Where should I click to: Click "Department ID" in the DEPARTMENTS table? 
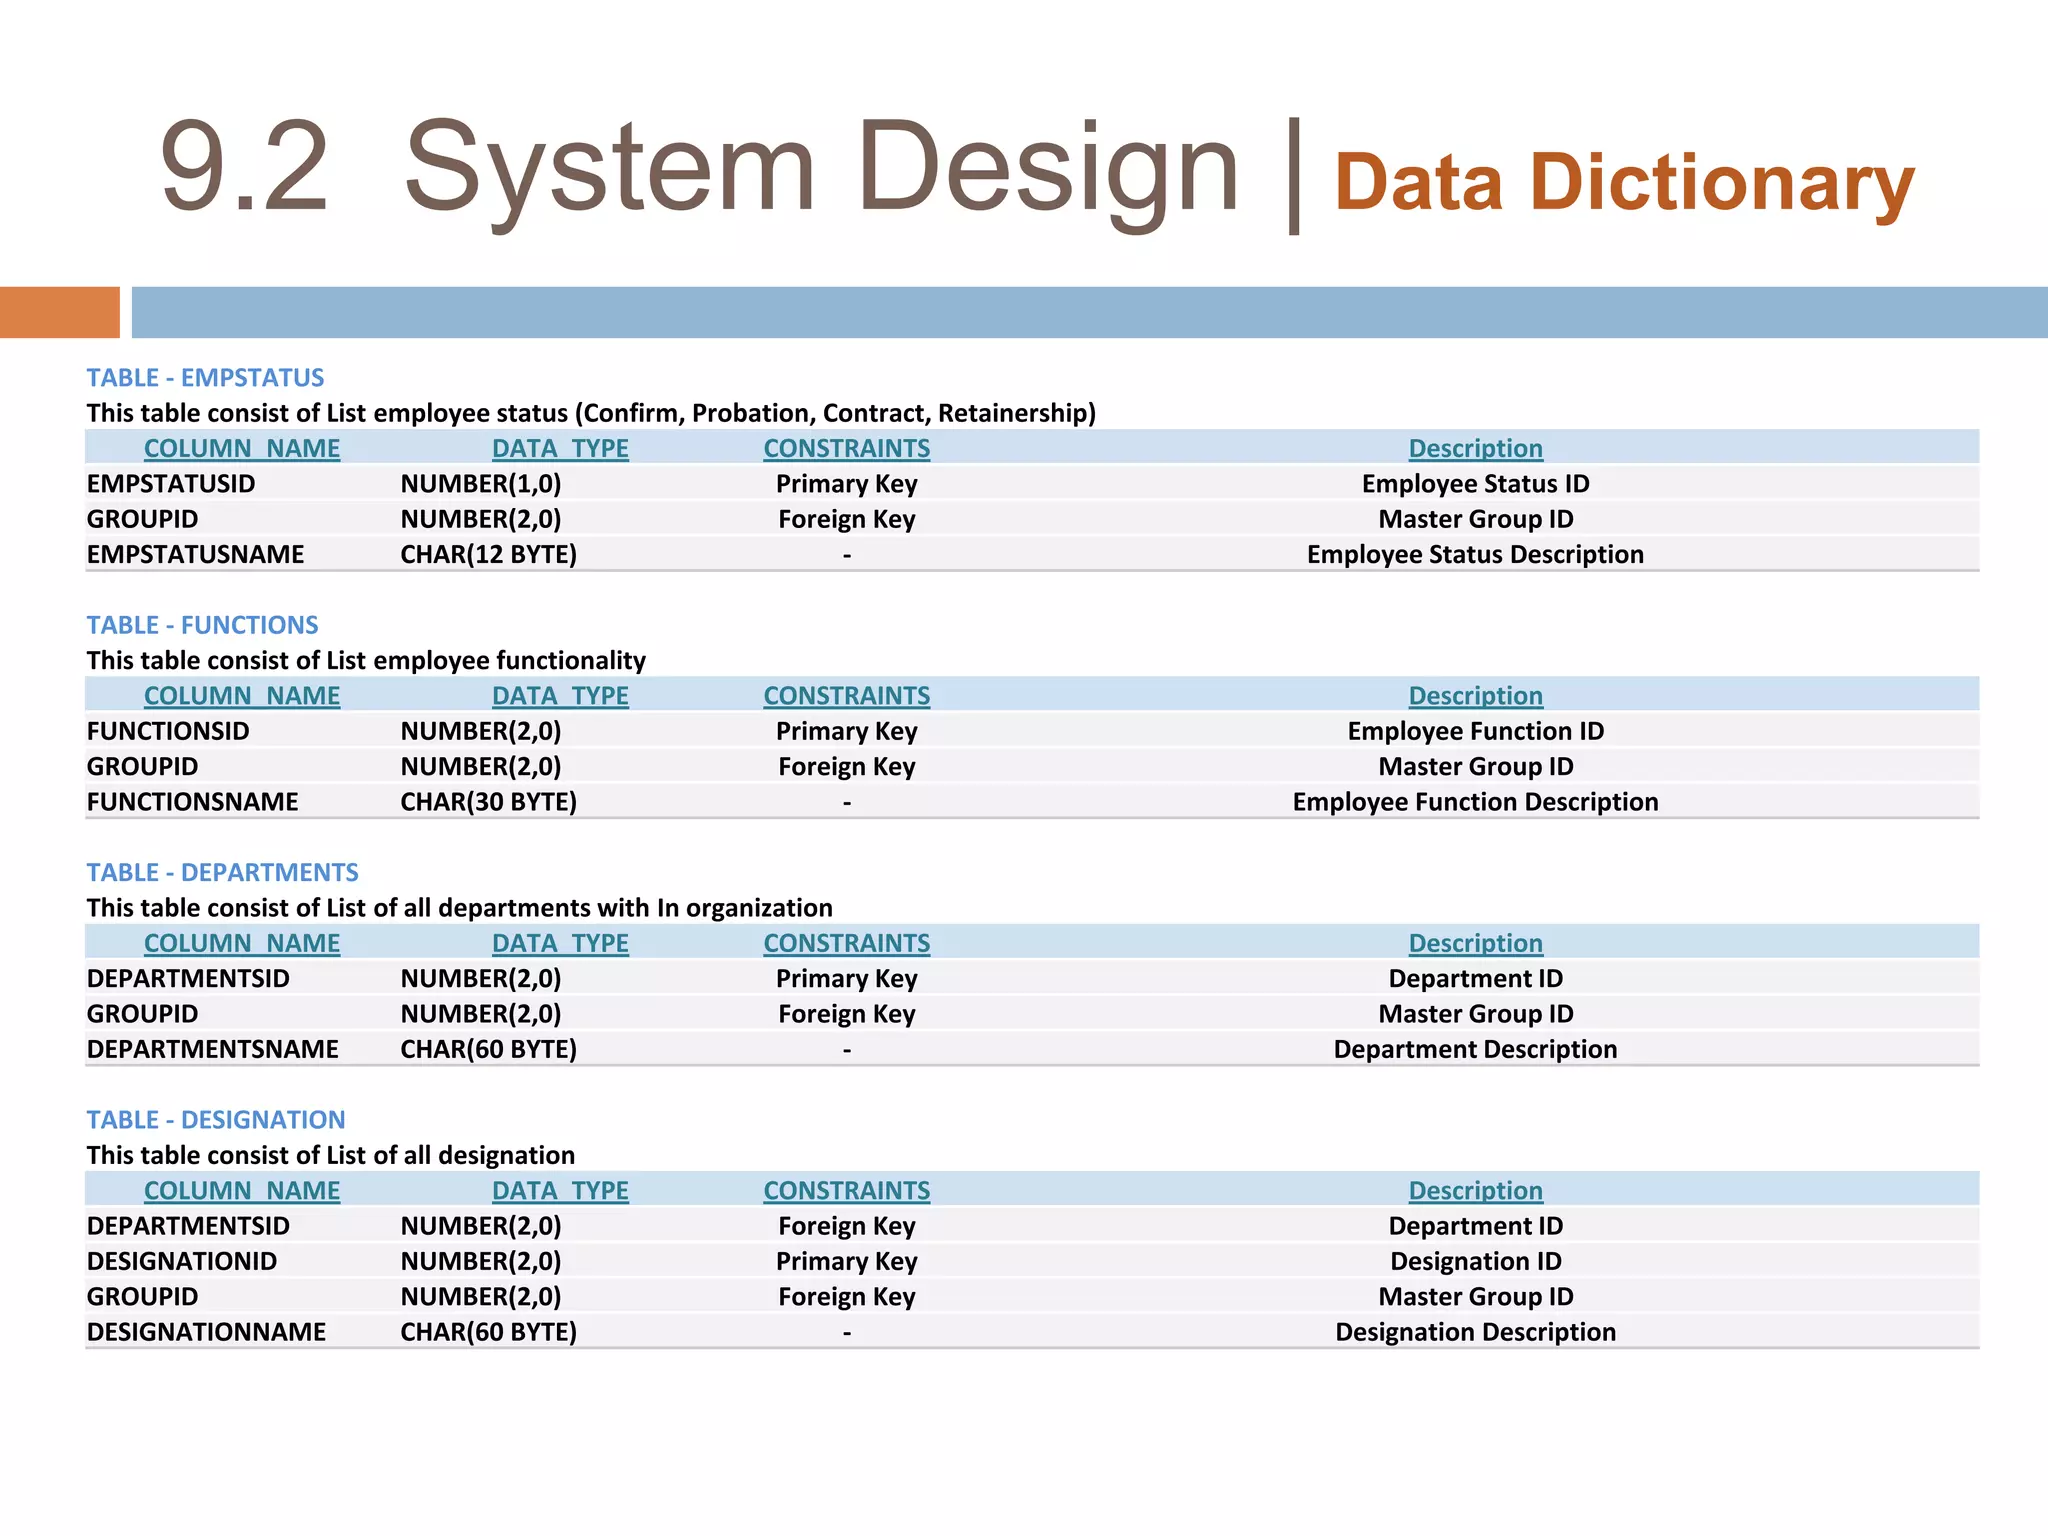[1476, 978]
